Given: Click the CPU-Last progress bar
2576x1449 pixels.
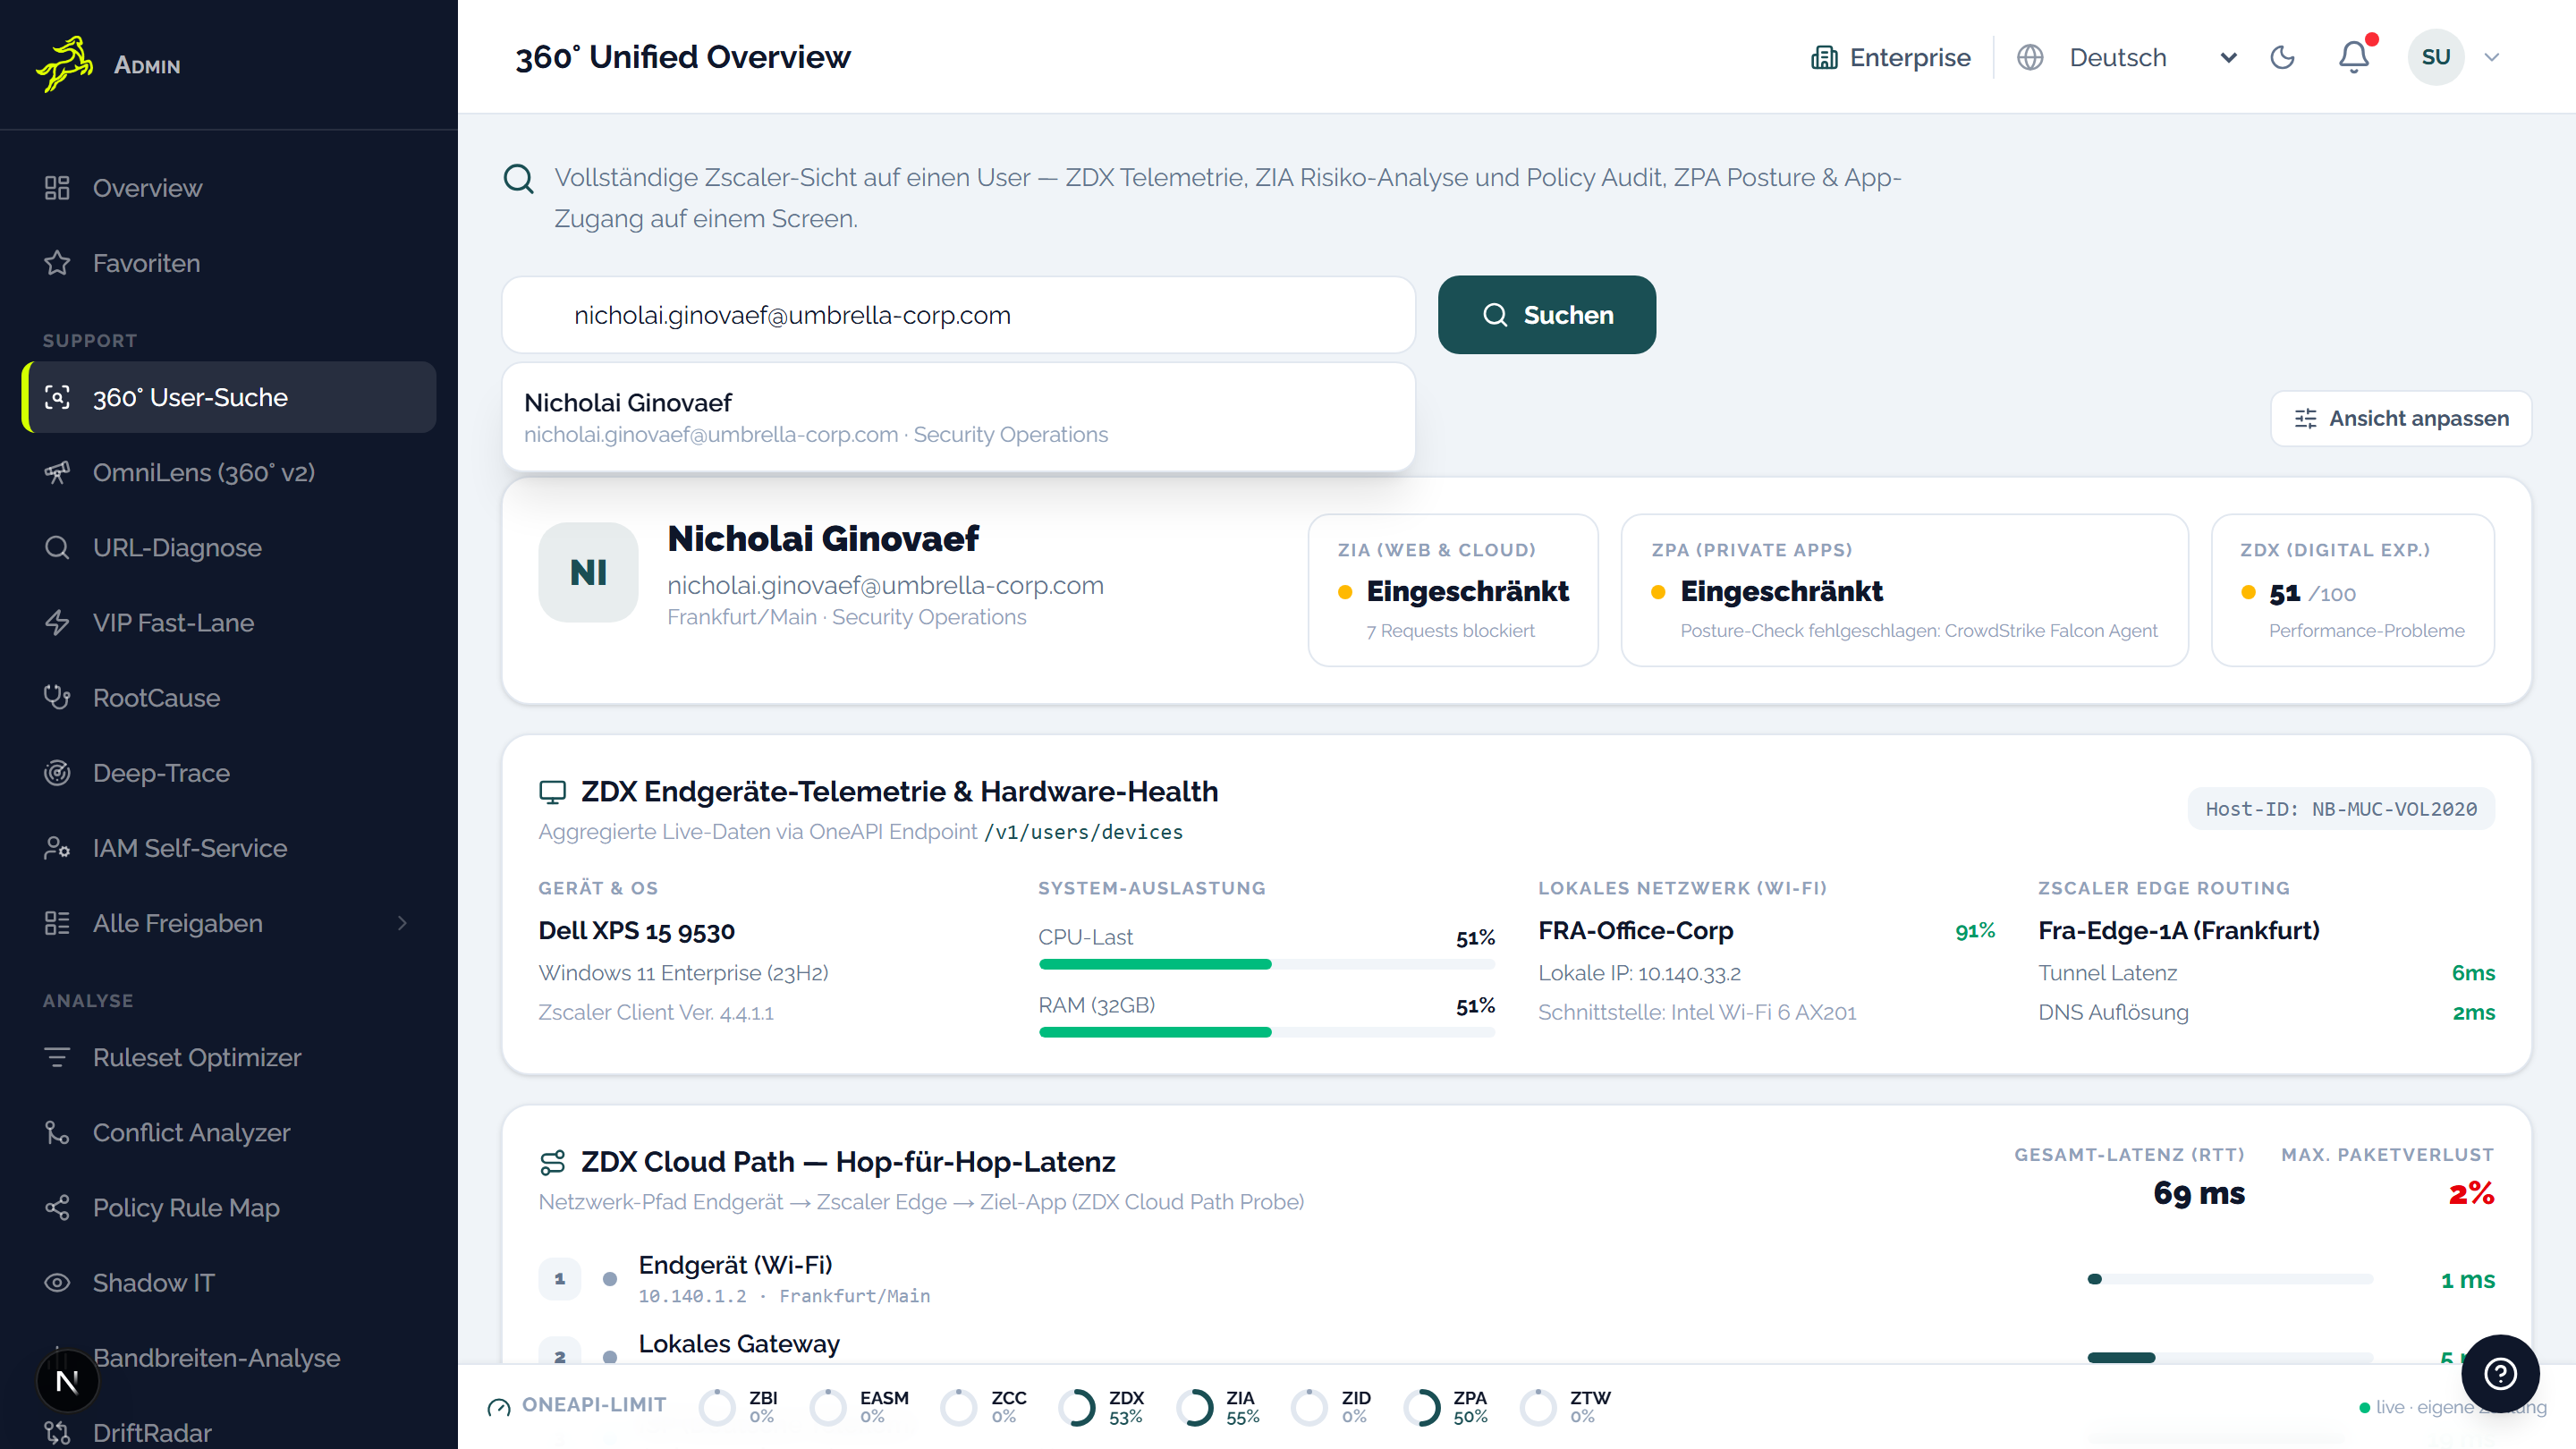Looking at the screenshot, I should [x=1266, y=964].
